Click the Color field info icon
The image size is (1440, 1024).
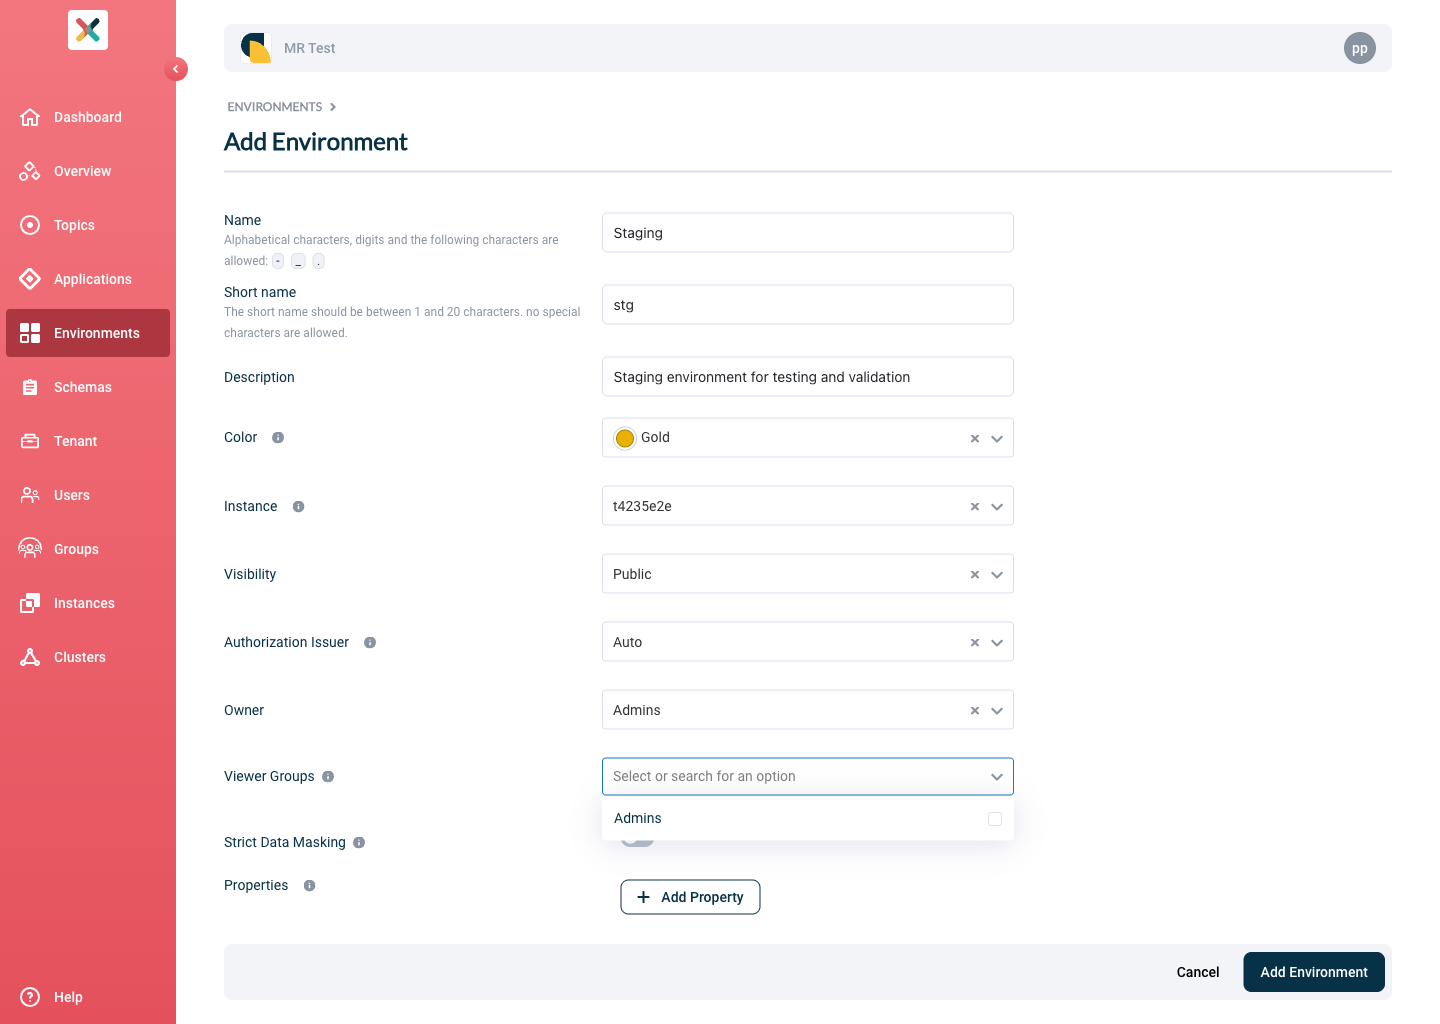click(278, 438)
